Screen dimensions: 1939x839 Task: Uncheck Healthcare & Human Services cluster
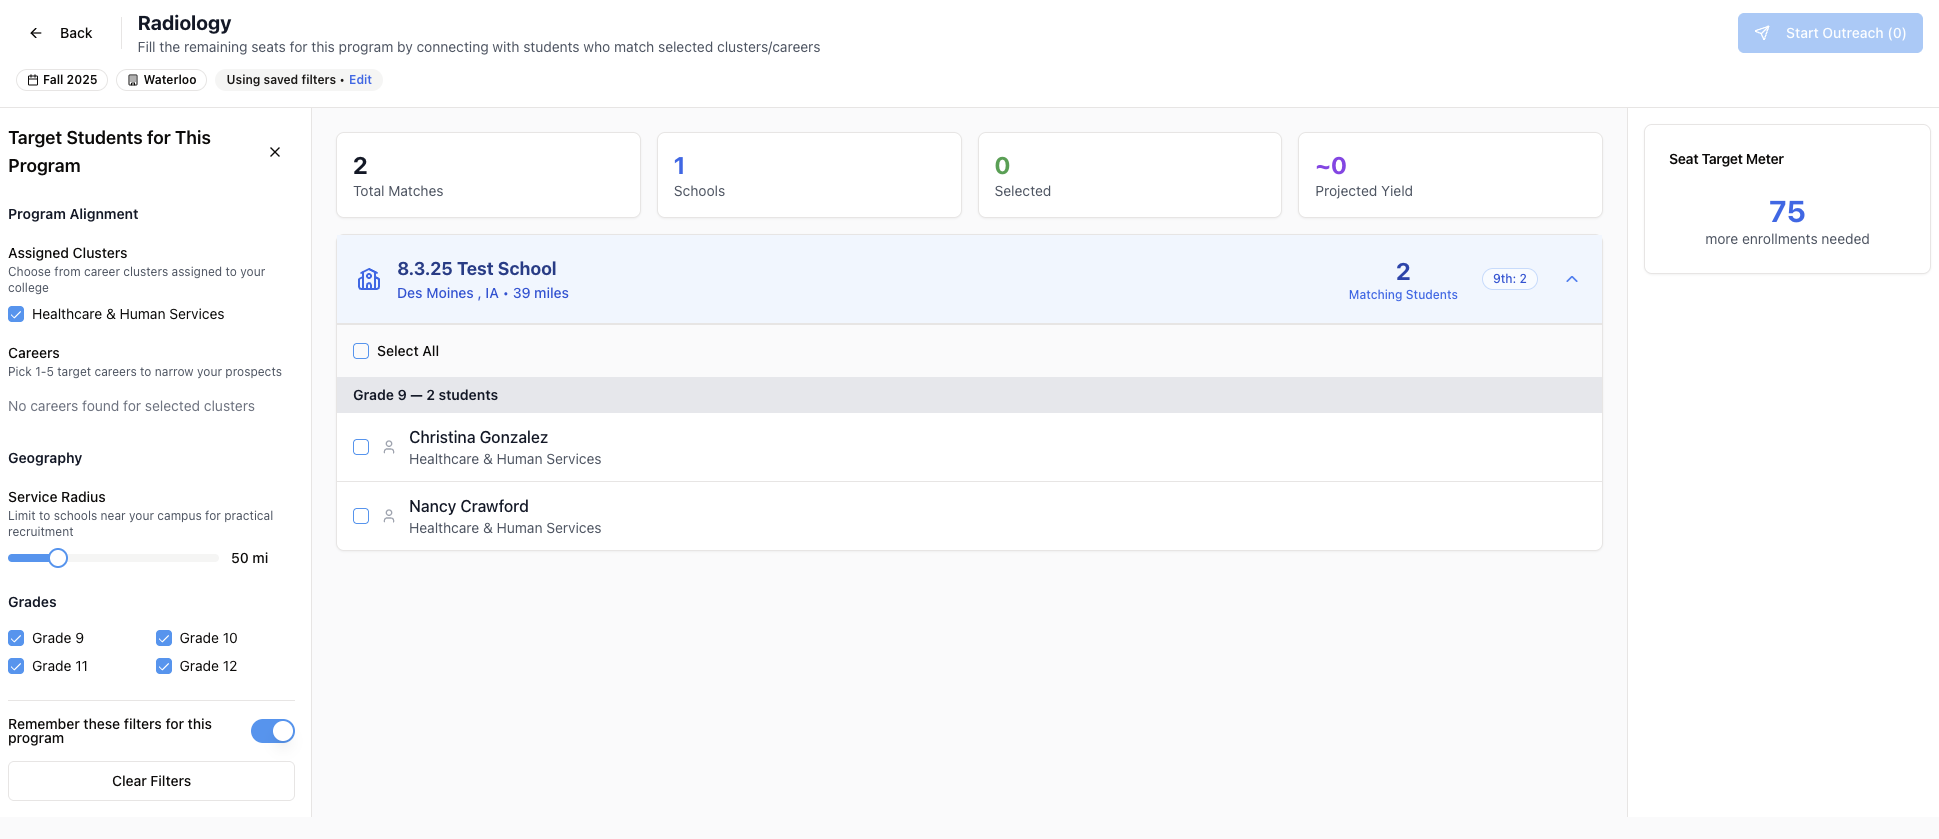16,314
